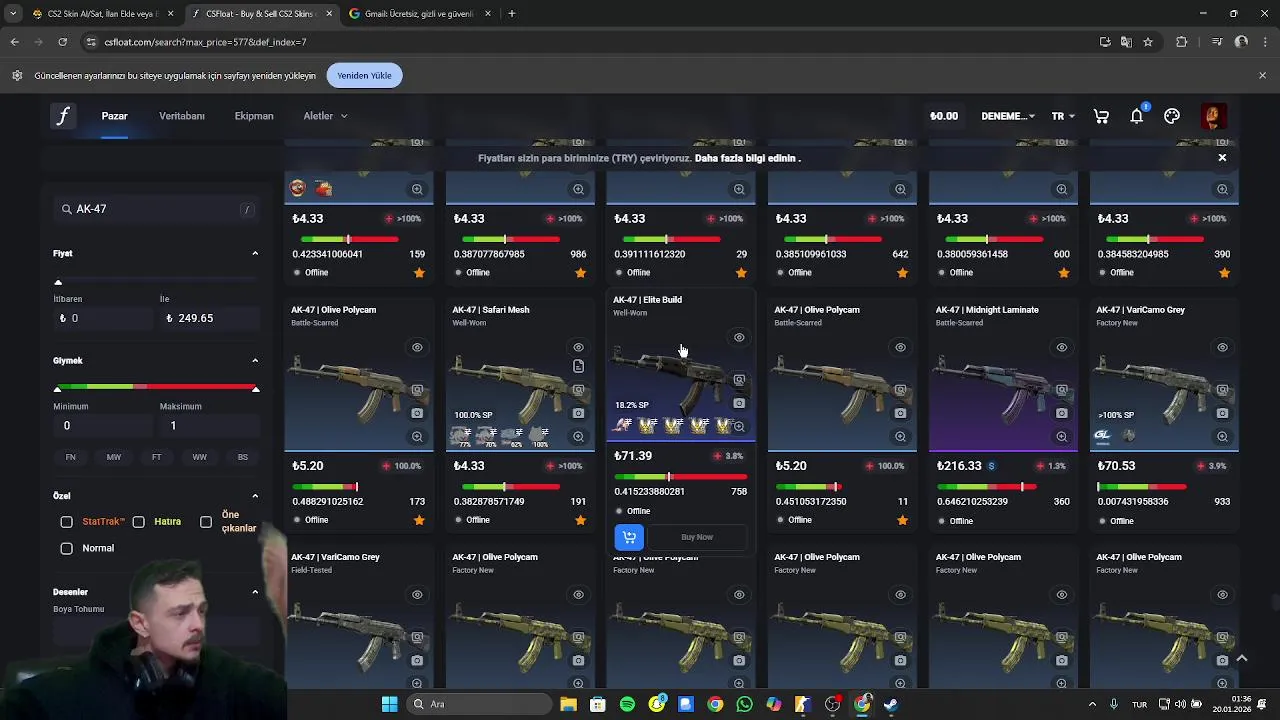Zoom the Midnight Laminate skin image
The height and width of the screenshot is (720, 1280).
tap(1061, 437)
